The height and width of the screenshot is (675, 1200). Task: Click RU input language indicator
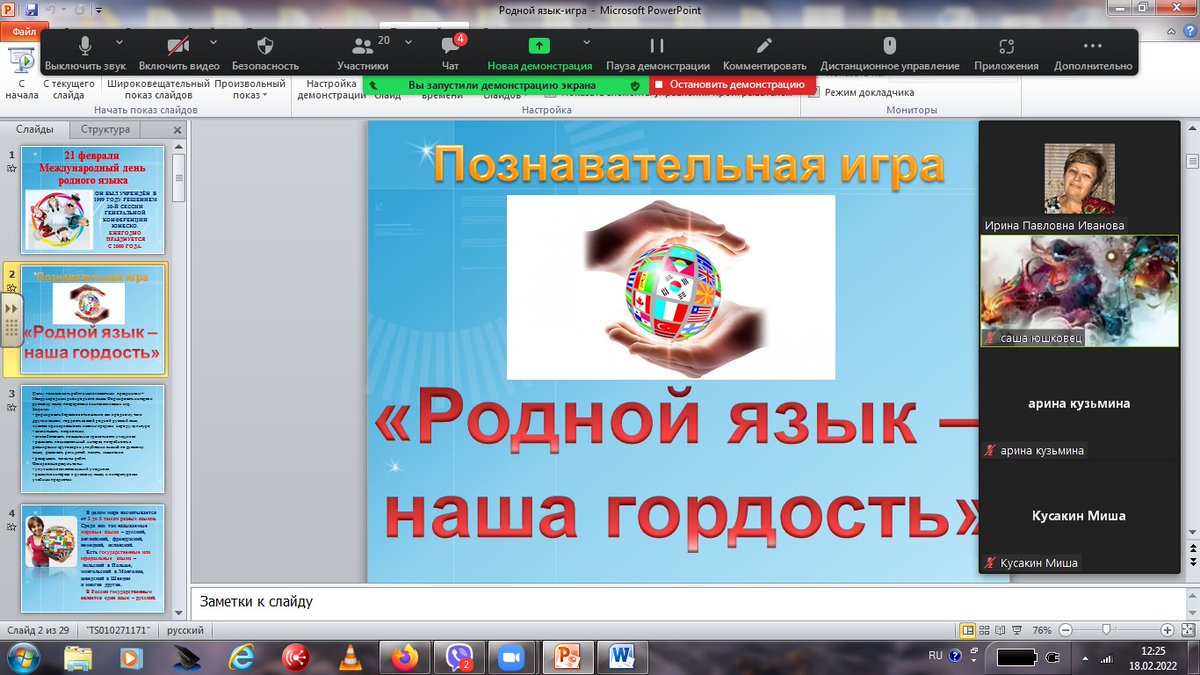point(936,656)
